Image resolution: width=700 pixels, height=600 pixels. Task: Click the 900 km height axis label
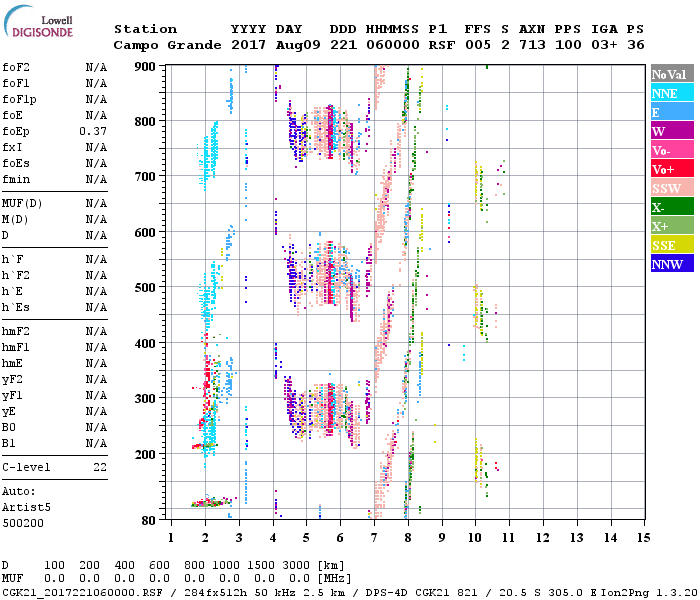click(146, 67)
